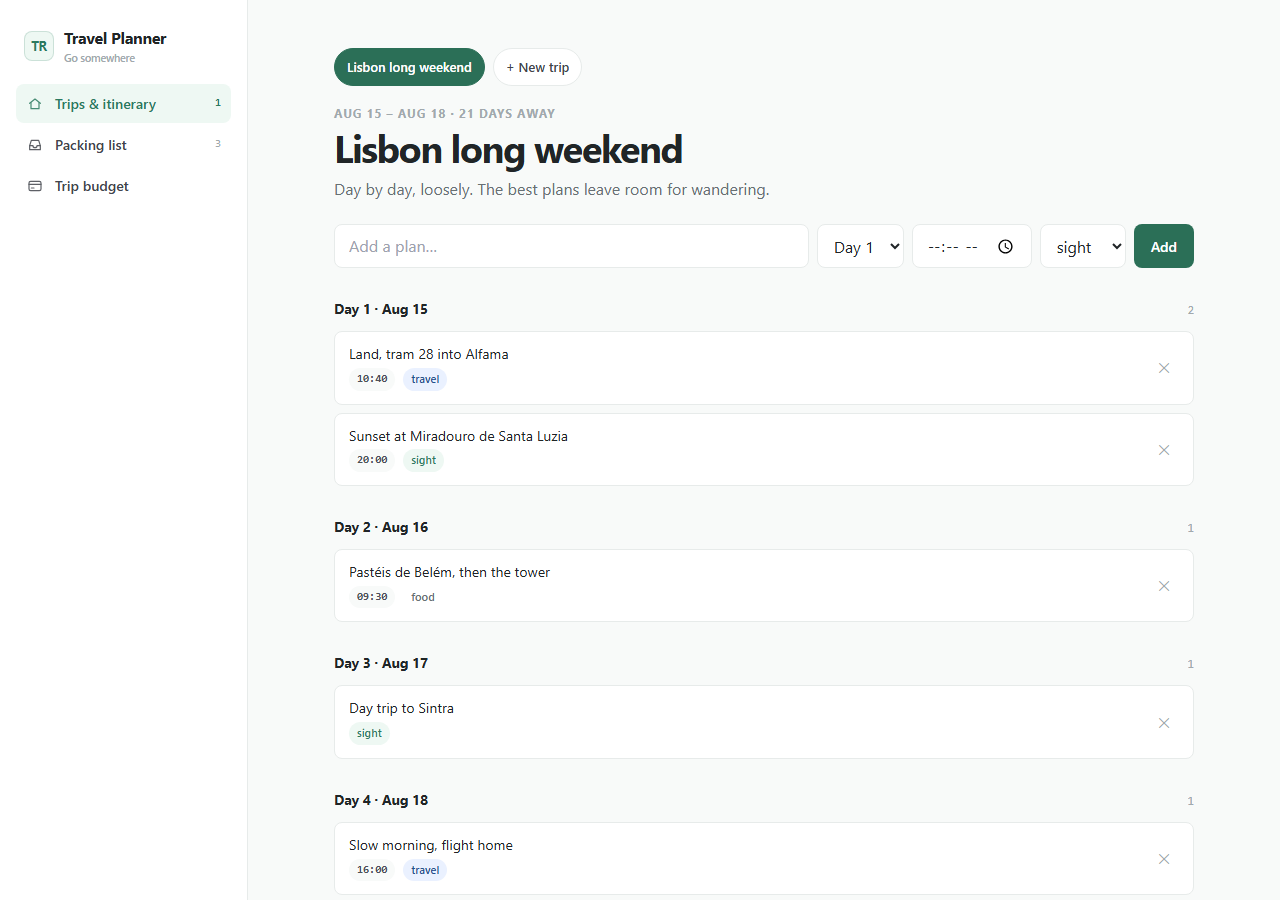Focus the Add a plan text field
1280x900 pixels.
(x=571, y=246)
